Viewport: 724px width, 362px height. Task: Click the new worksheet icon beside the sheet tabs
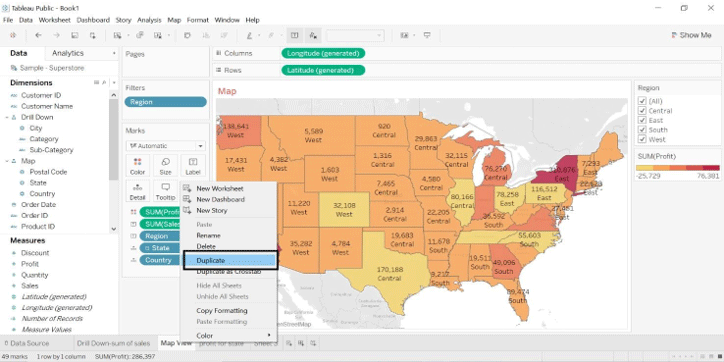[x=289, y=343]
